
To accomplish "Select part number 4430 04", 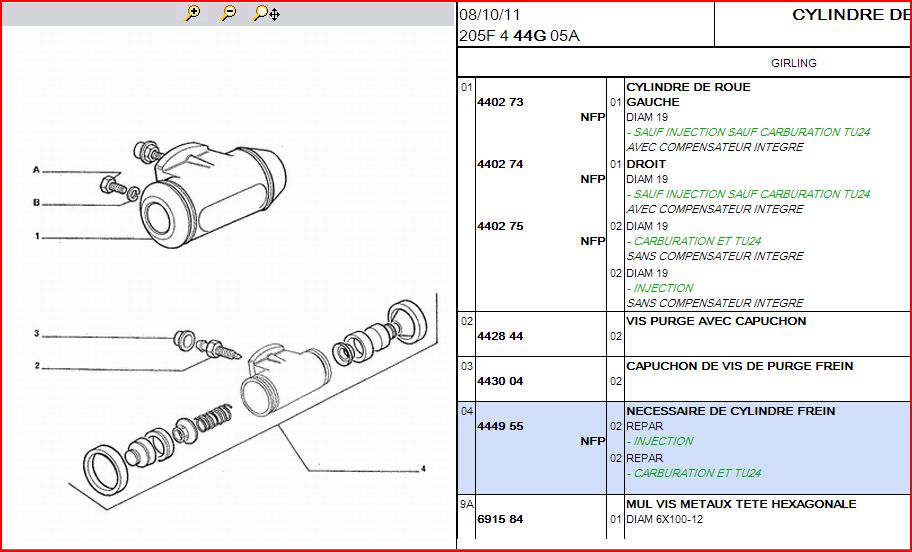I will pyautogui.click(x=500, y=381).
